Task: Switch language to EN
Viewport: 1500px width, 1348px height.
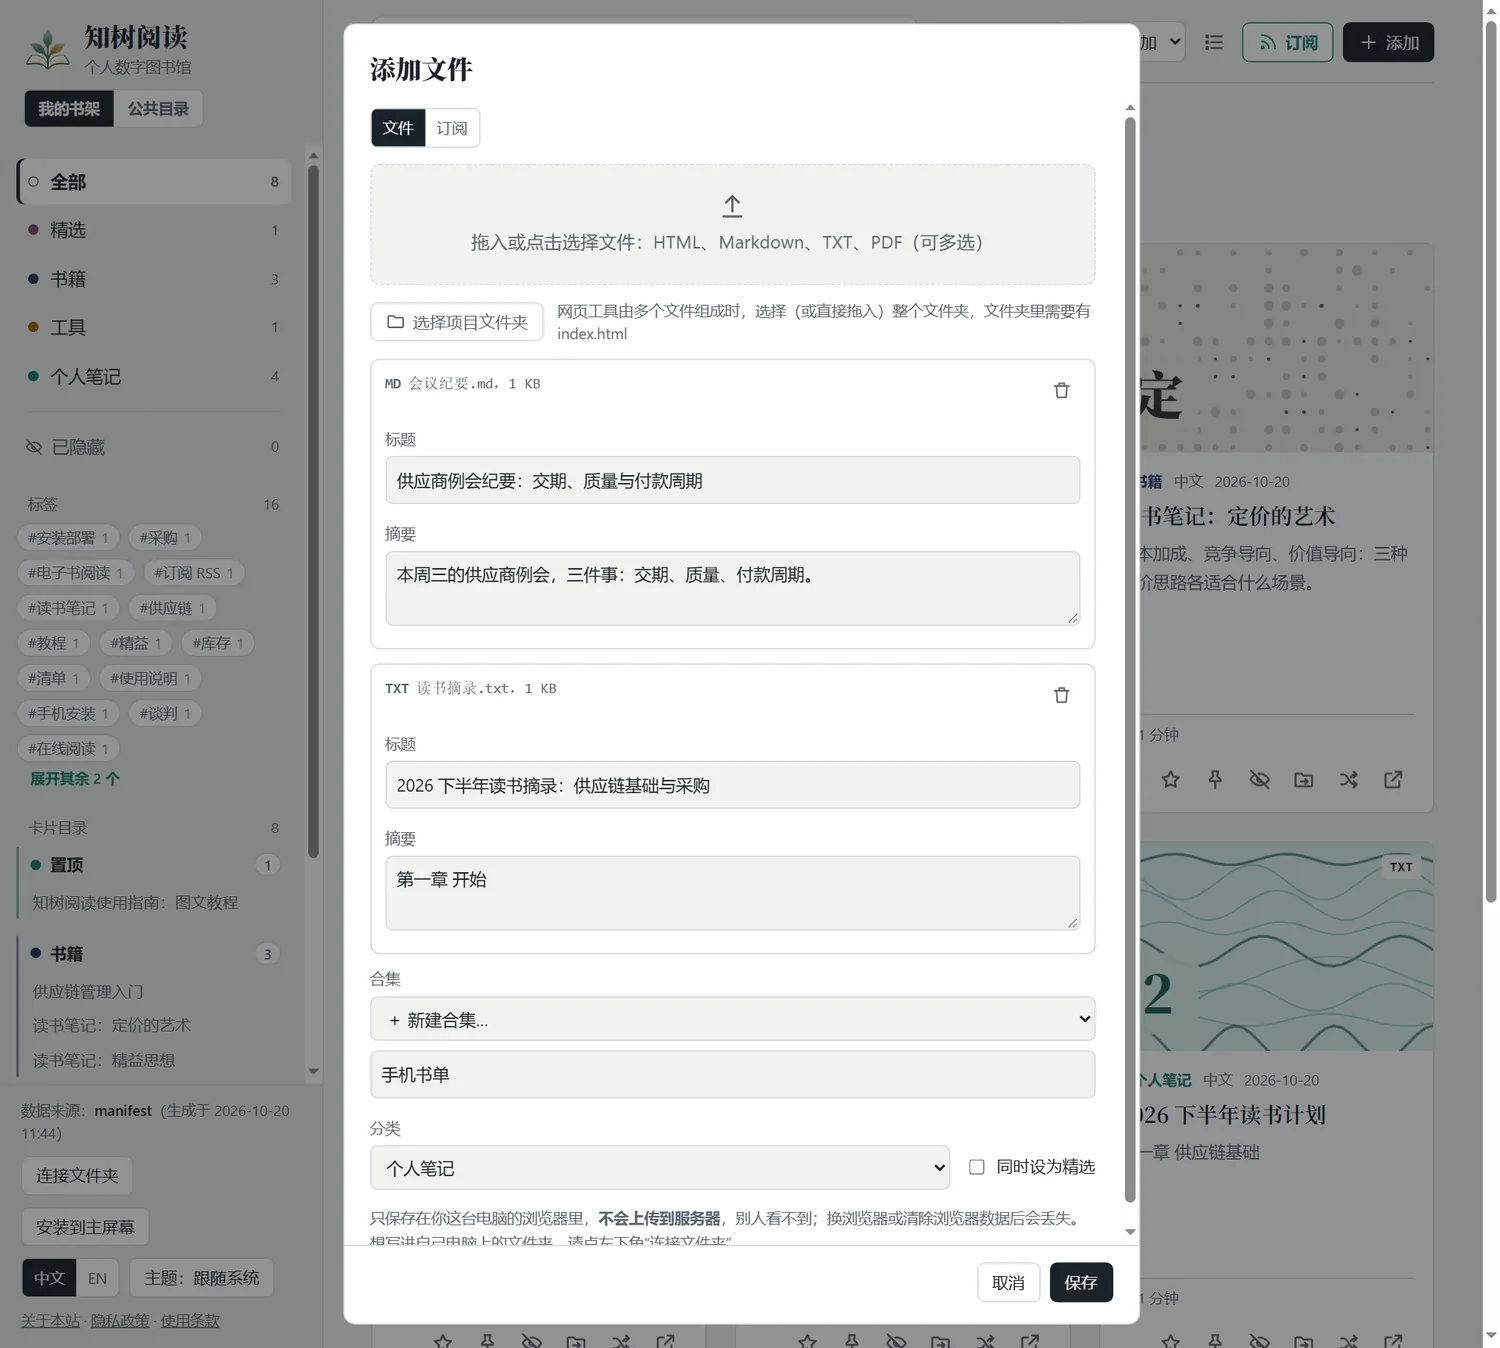Action: pyautogui.click(x=97, y=1278)
